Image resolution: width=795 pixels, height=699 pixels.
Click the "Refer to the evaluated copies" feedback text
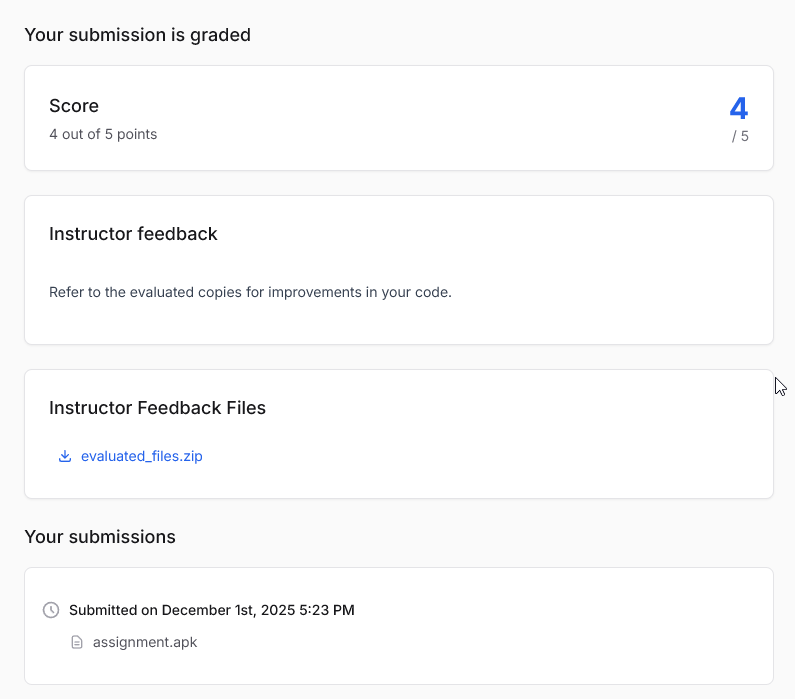click(250, 293)
